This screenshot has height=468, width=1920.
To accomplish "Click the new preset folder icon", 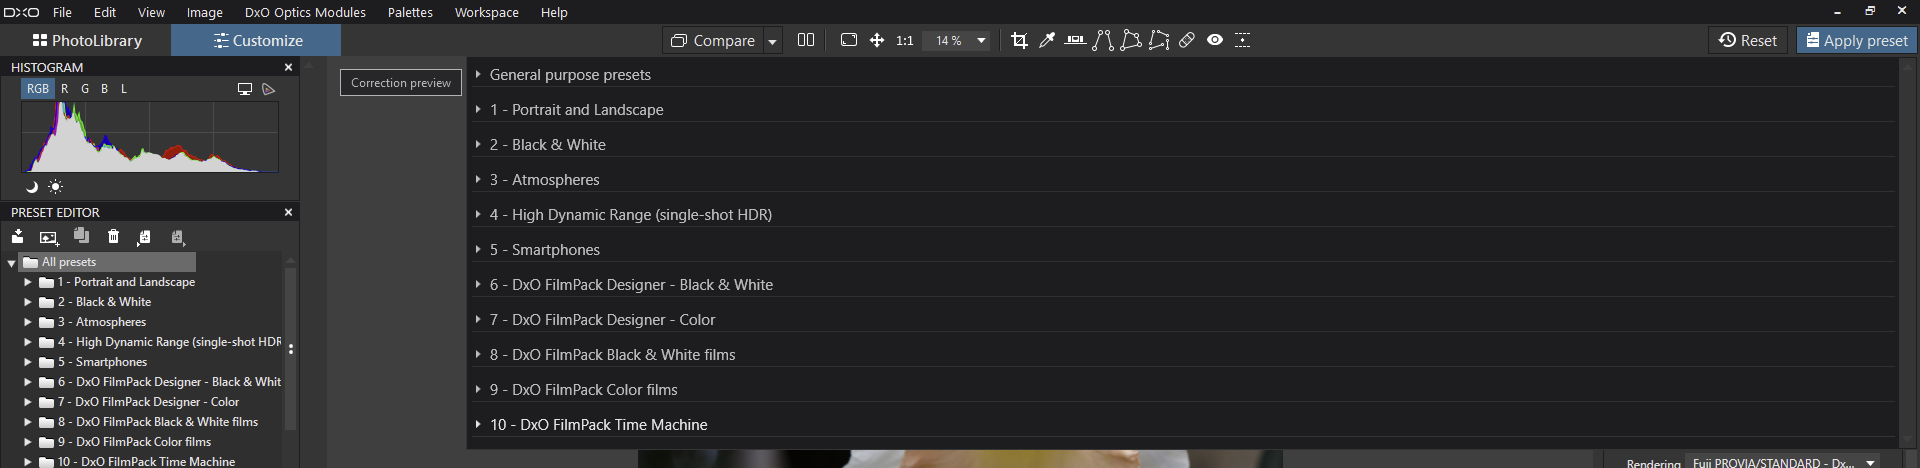I will pos(144,237).
